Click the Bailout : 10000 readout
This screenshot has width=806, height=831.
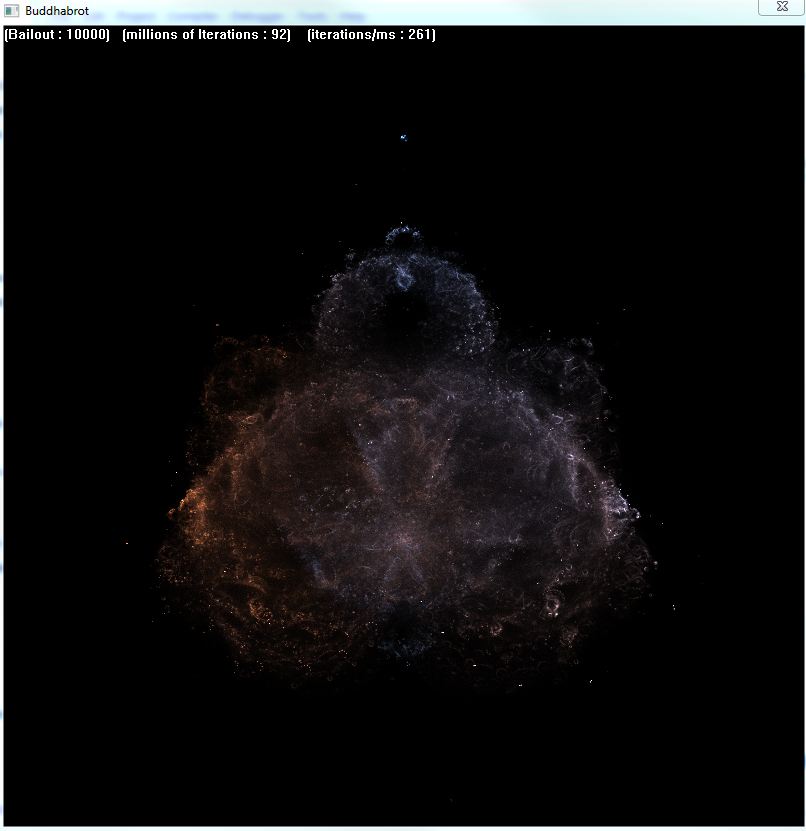[57, 35]
